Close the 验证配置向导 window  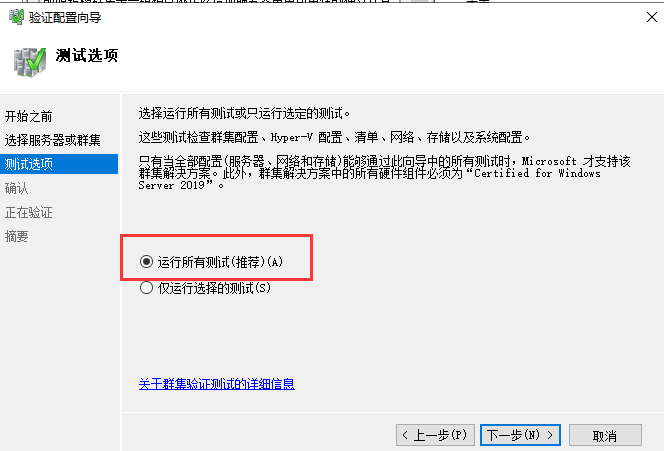click(x=652, y=17)
